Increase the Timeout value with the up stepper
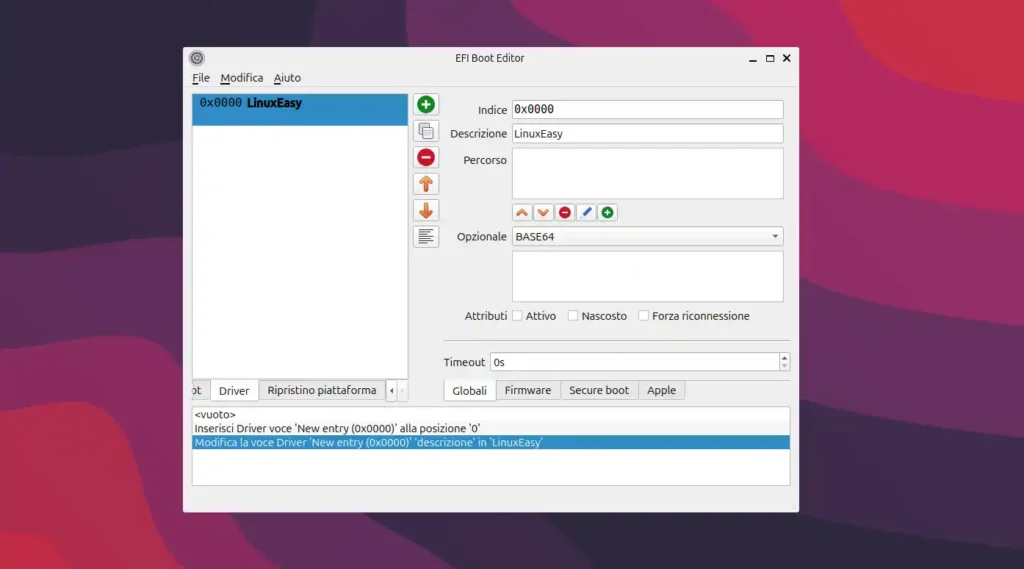Viewport: 1024px width, 569px height. pos(784,357)
